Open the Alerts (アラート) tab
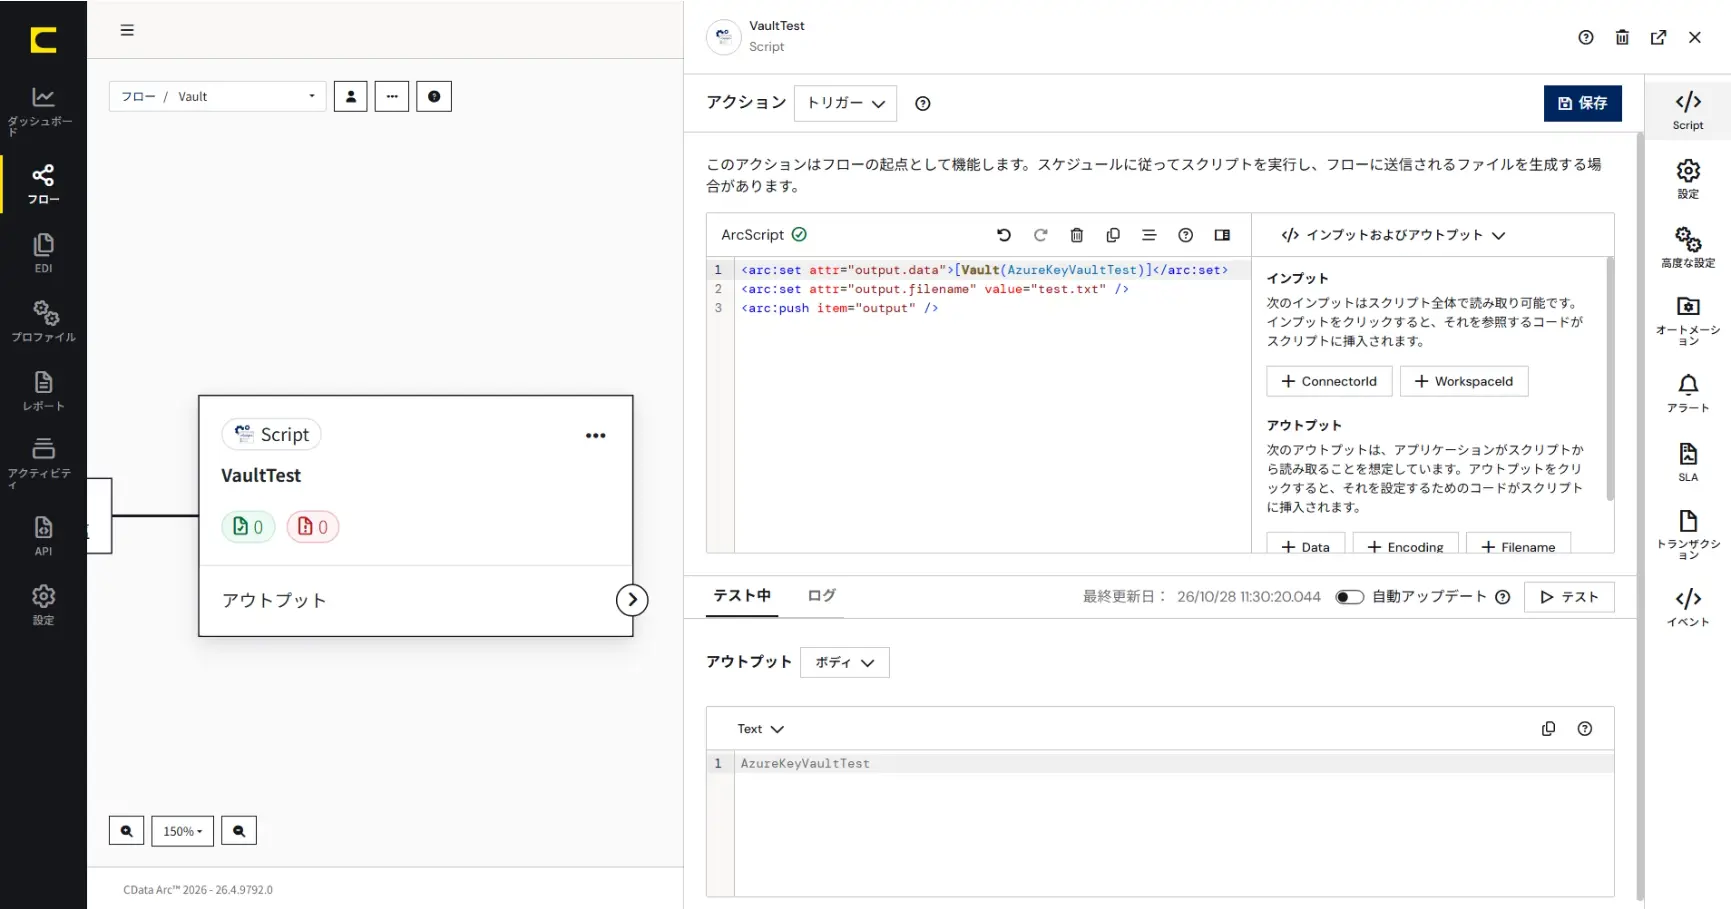 (x=1688, y=393)
